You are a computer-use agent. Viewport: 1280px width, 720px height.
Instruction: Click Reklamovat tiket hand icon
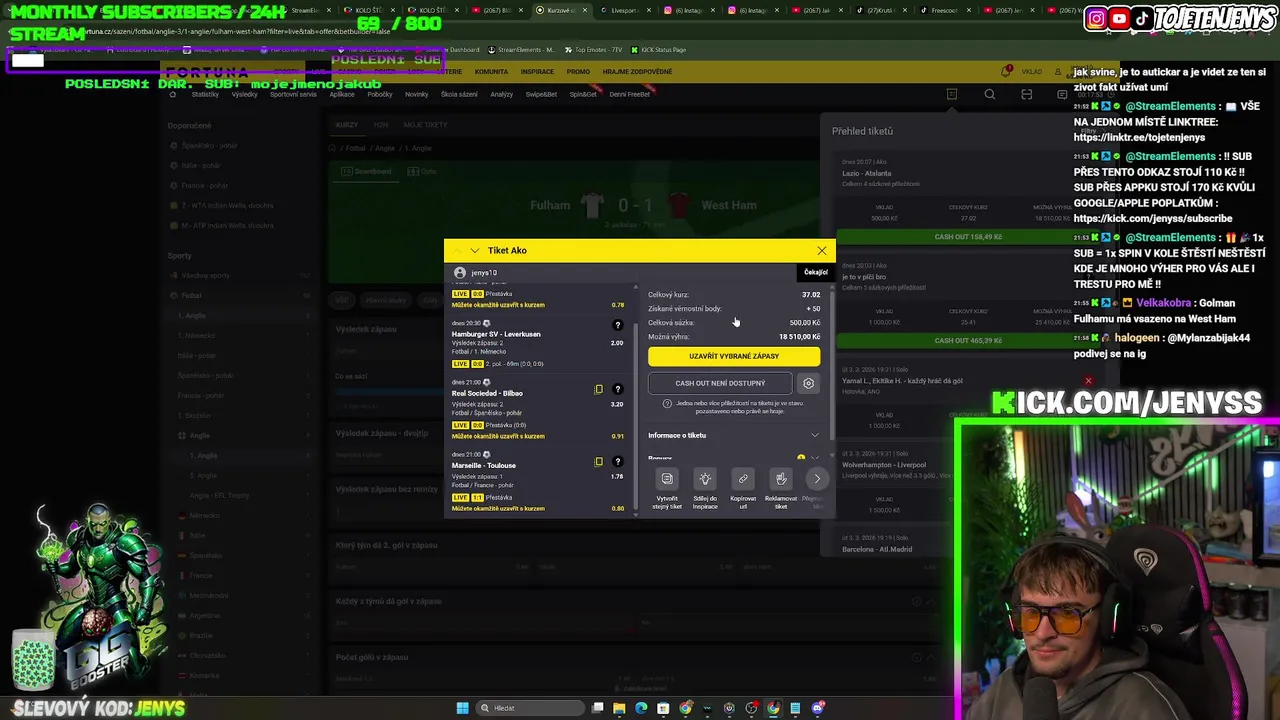781,479
